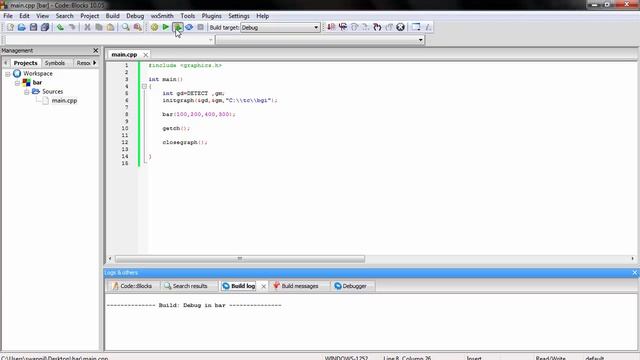
Task: Click the green Run arrow icon
Action: click(x=166, y=27)
